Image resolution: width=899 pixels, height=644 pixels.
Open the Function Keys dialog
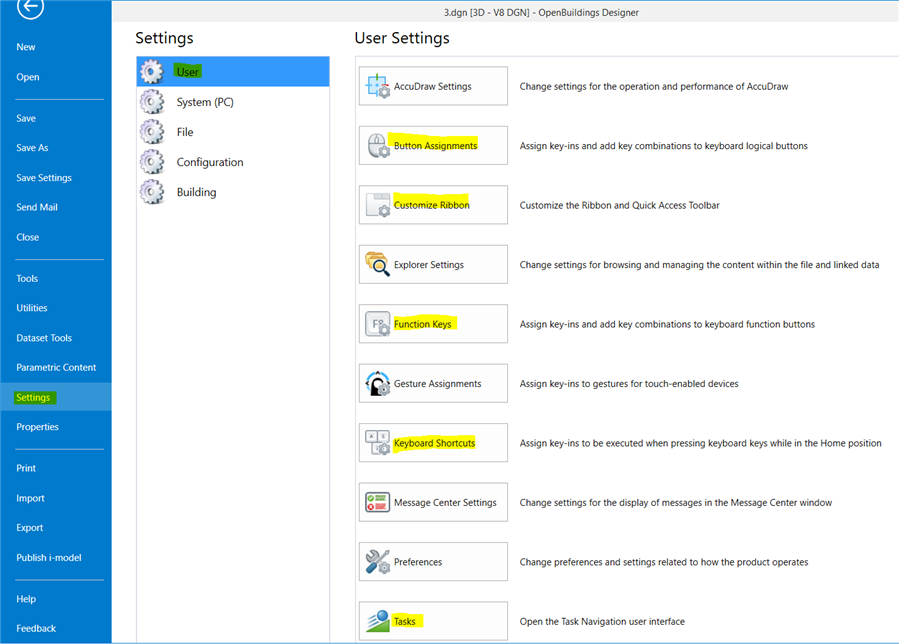click(433, 324)
